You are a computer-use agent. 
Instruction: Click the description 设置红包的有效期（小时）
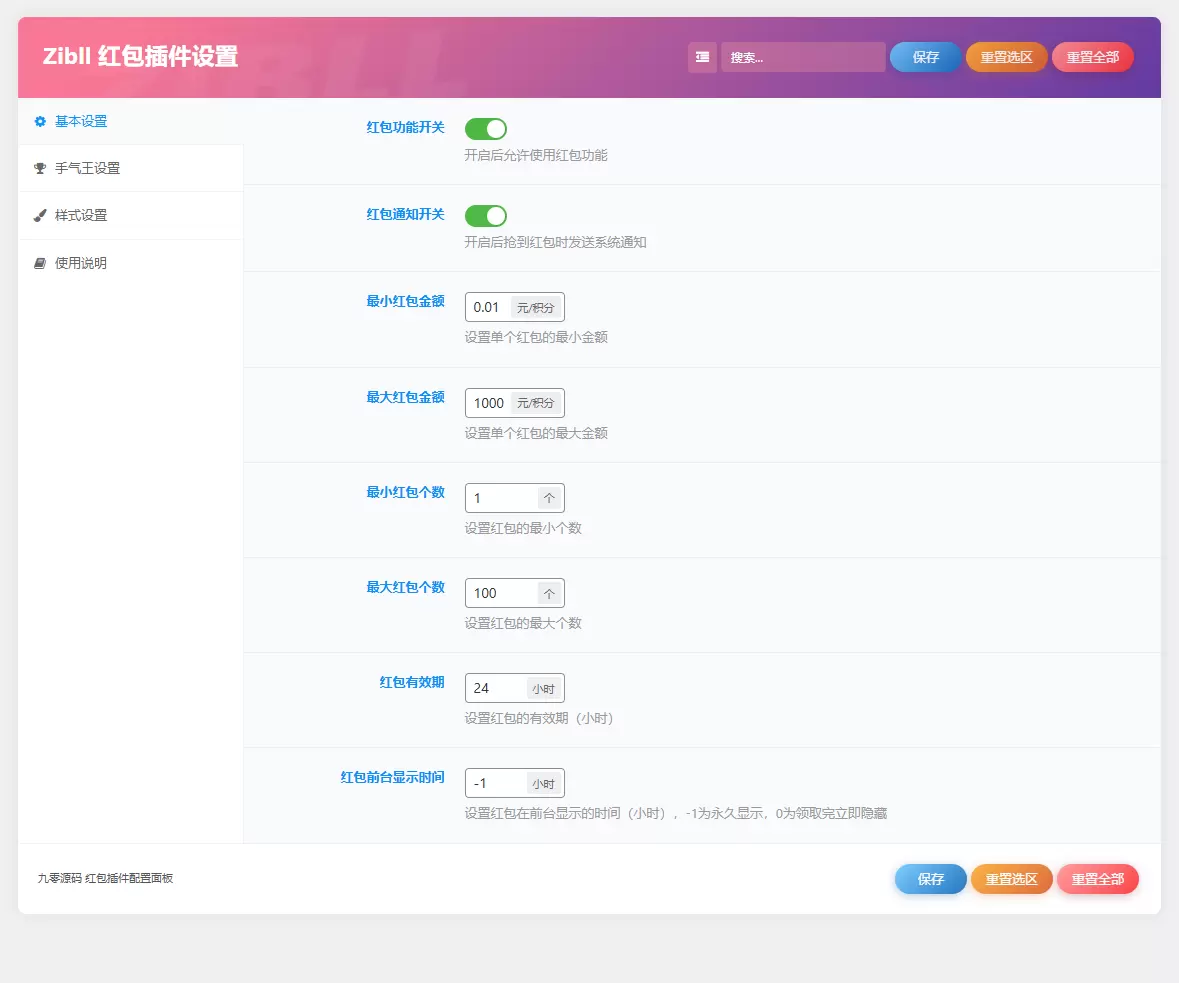tap(540, 718)
